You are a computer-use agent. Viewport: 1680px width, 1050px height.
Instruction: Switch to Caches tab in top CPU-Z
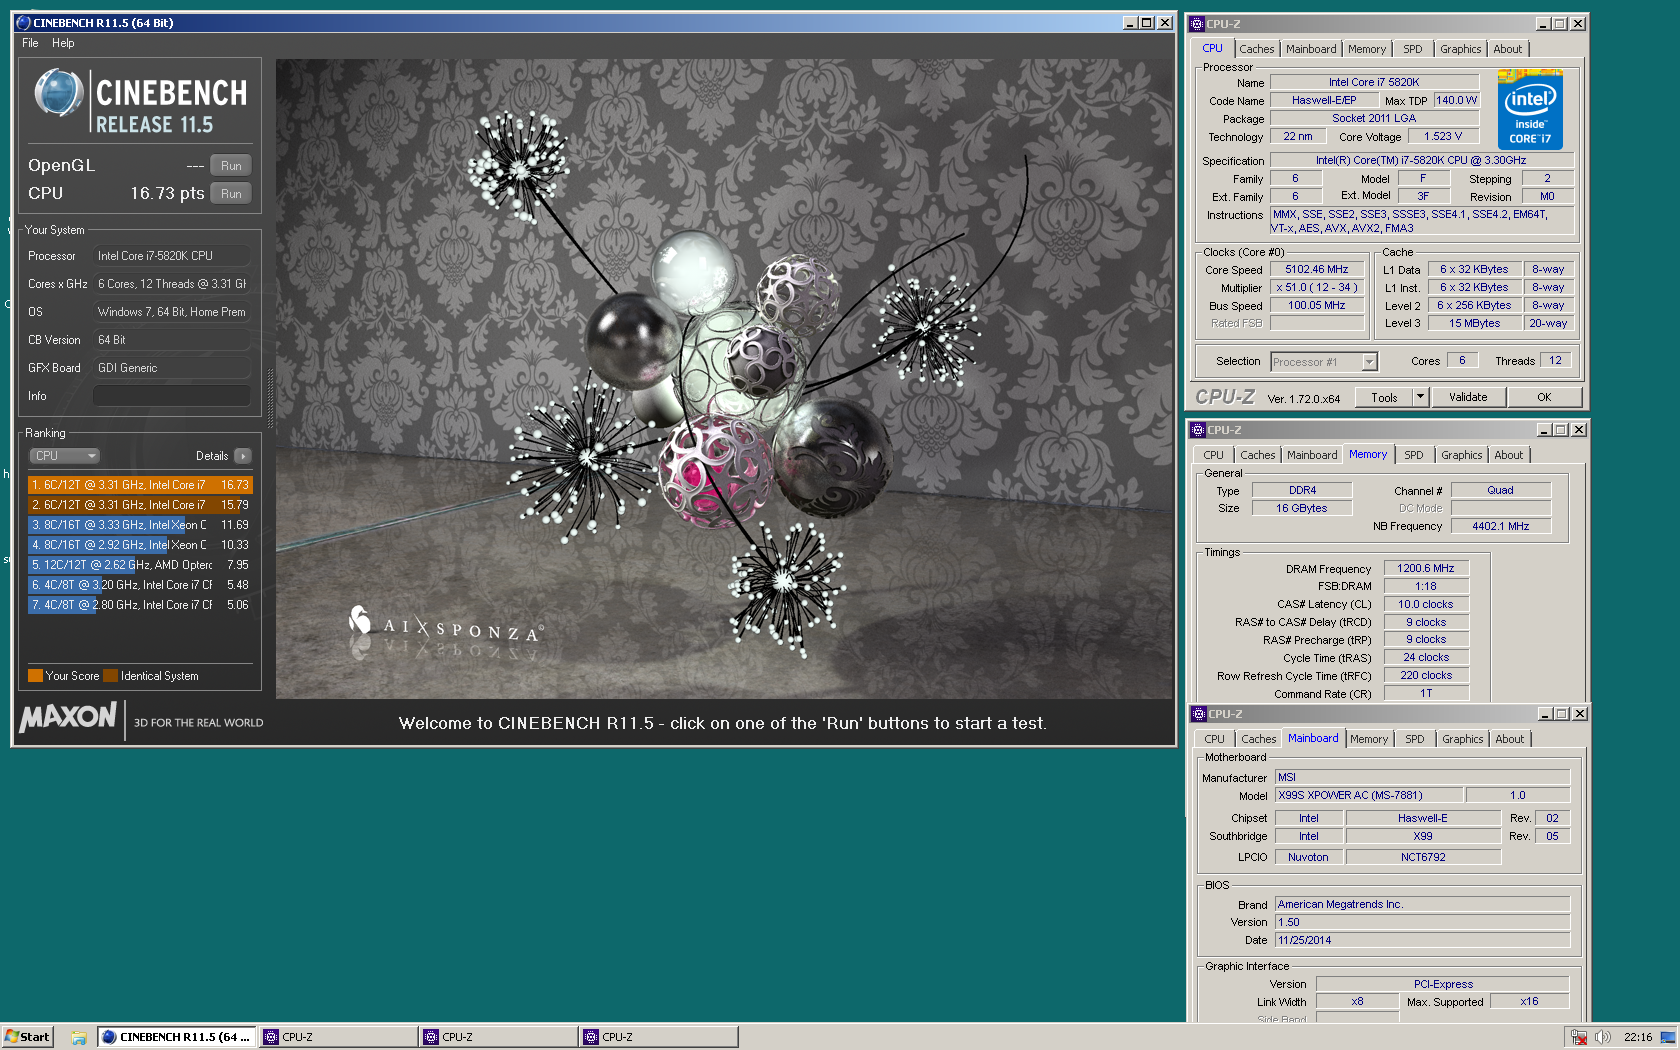coord(1256,49)
